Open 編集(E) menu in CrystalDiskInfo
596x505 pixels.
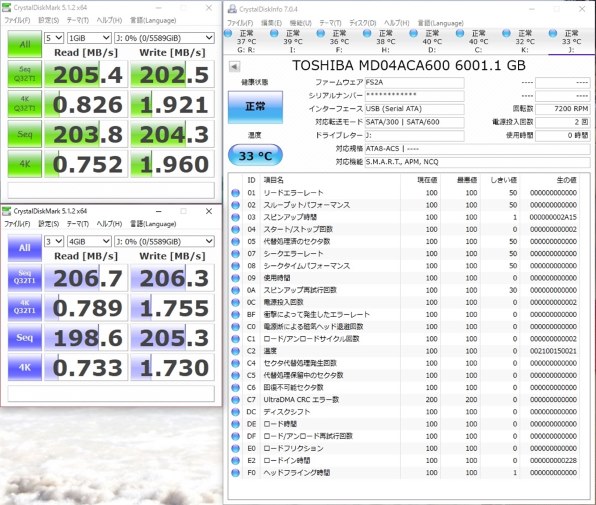click(x=271, y=23)
